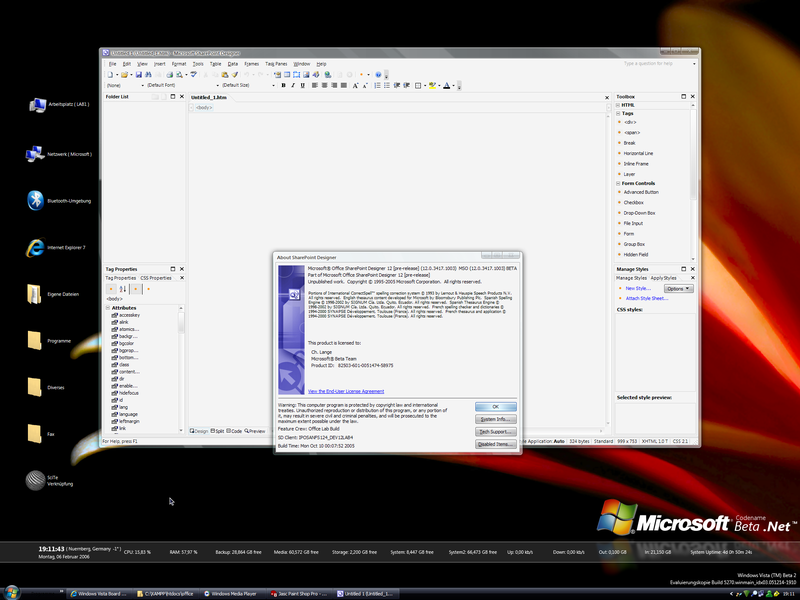Click the Windows Vista Start orb
Viewport: 800px width, 600px height.
pyautogui.click(x=12, y=592)
